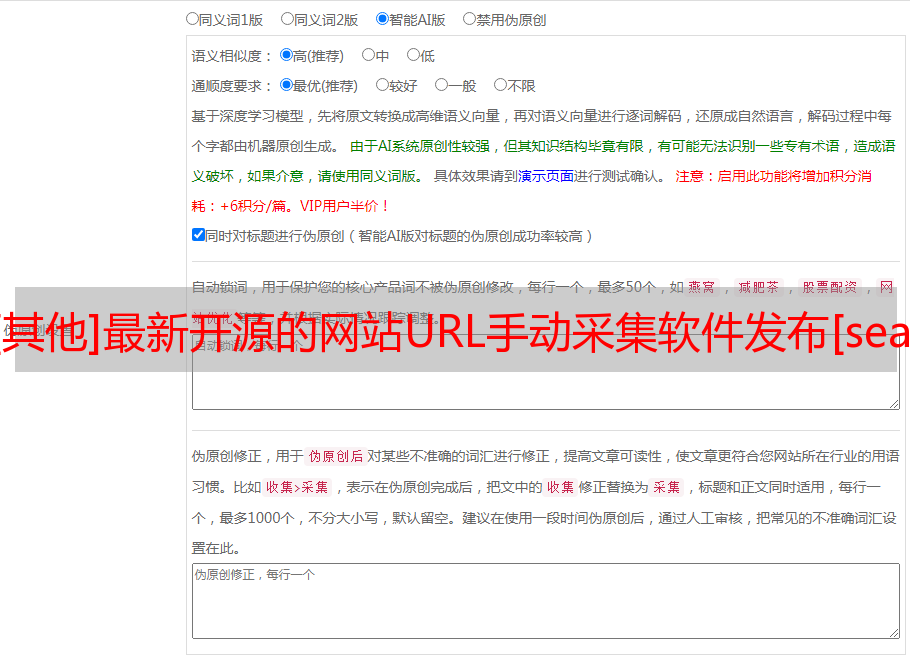
Task: Set 通顺度要求 to 一般
Action: (x=442, y=85)
